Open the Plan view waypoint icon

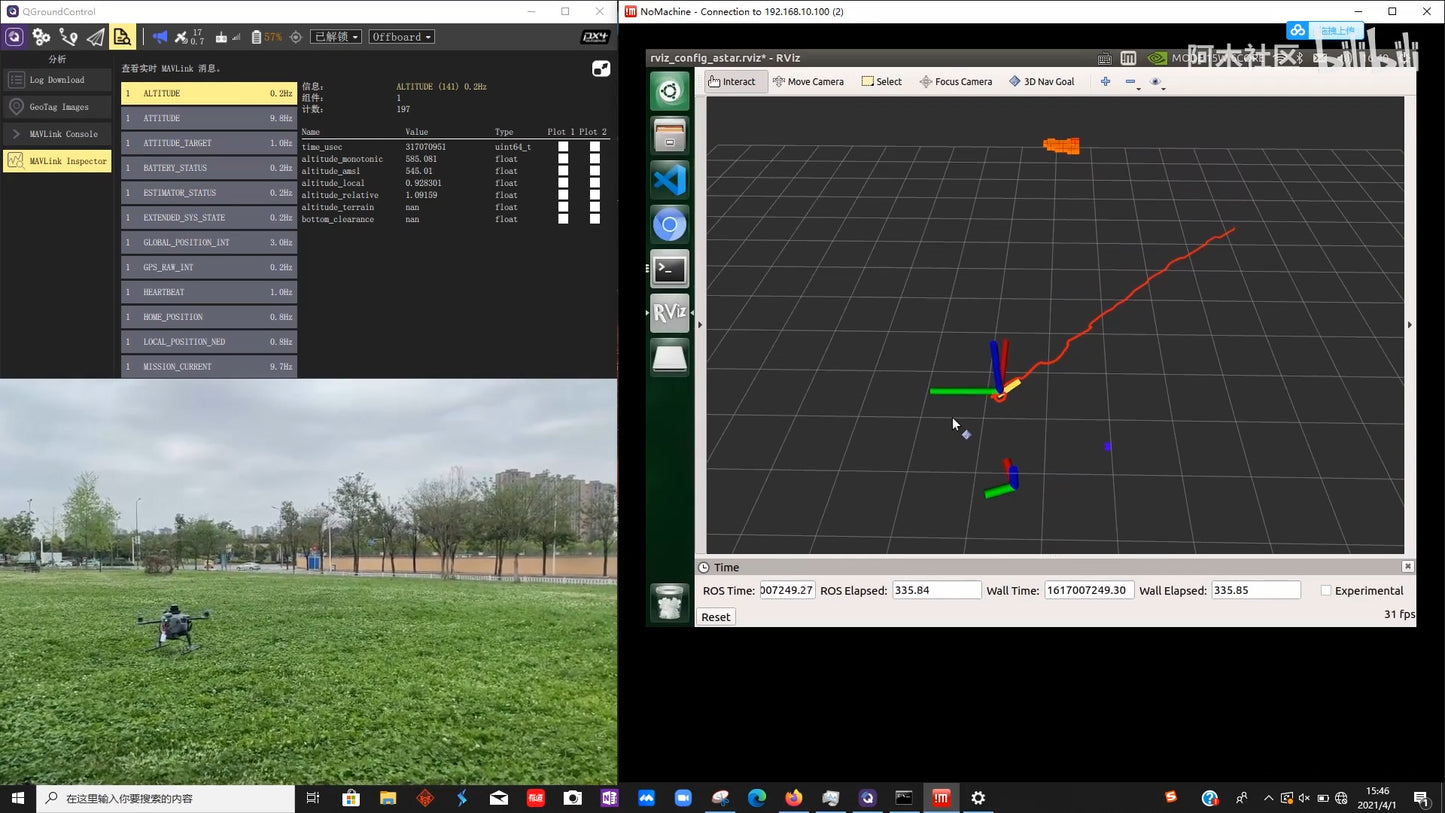click(x=68, y=37)
